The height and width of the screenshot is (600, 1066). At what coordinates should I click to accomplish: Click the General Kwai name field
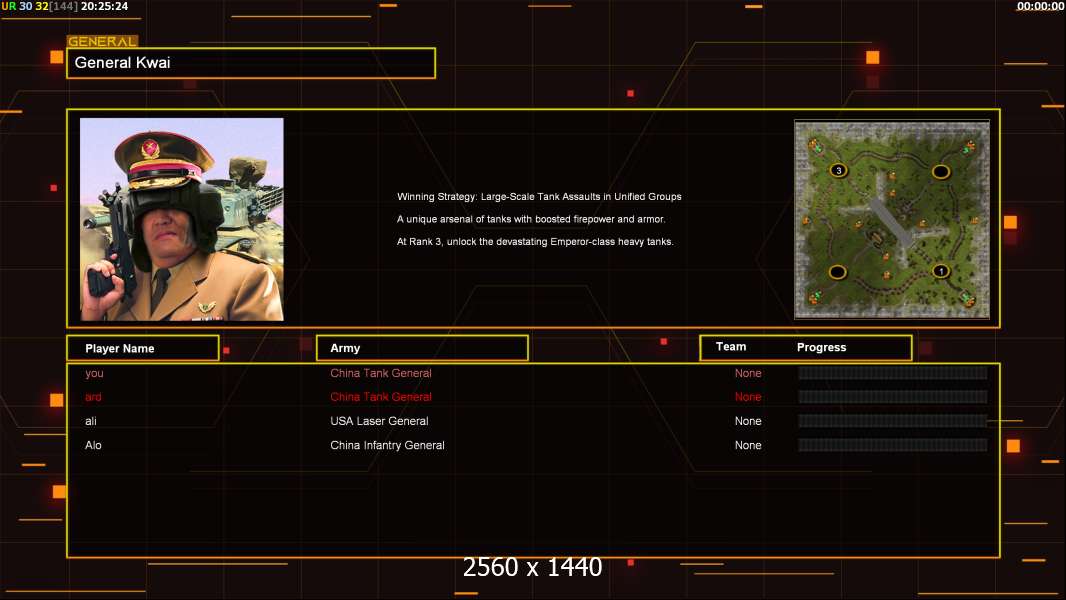tap(251, 63)
